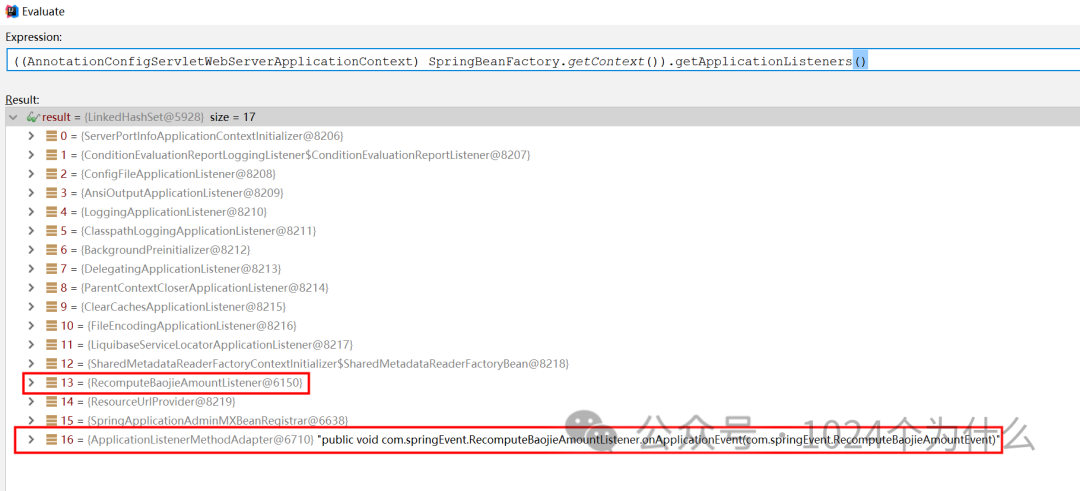
Task: Click the Expression input field
Action: 543,61
